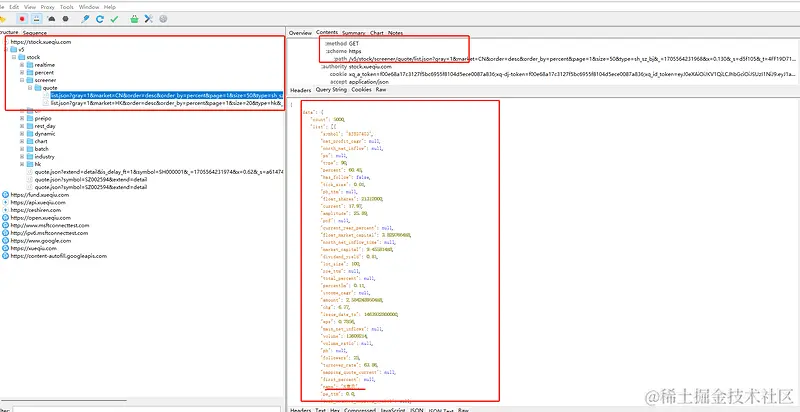Click the api.xueqiu.com host icon
Image resolution: width=800 pixels, height=412 pixels.
[6, 202]
